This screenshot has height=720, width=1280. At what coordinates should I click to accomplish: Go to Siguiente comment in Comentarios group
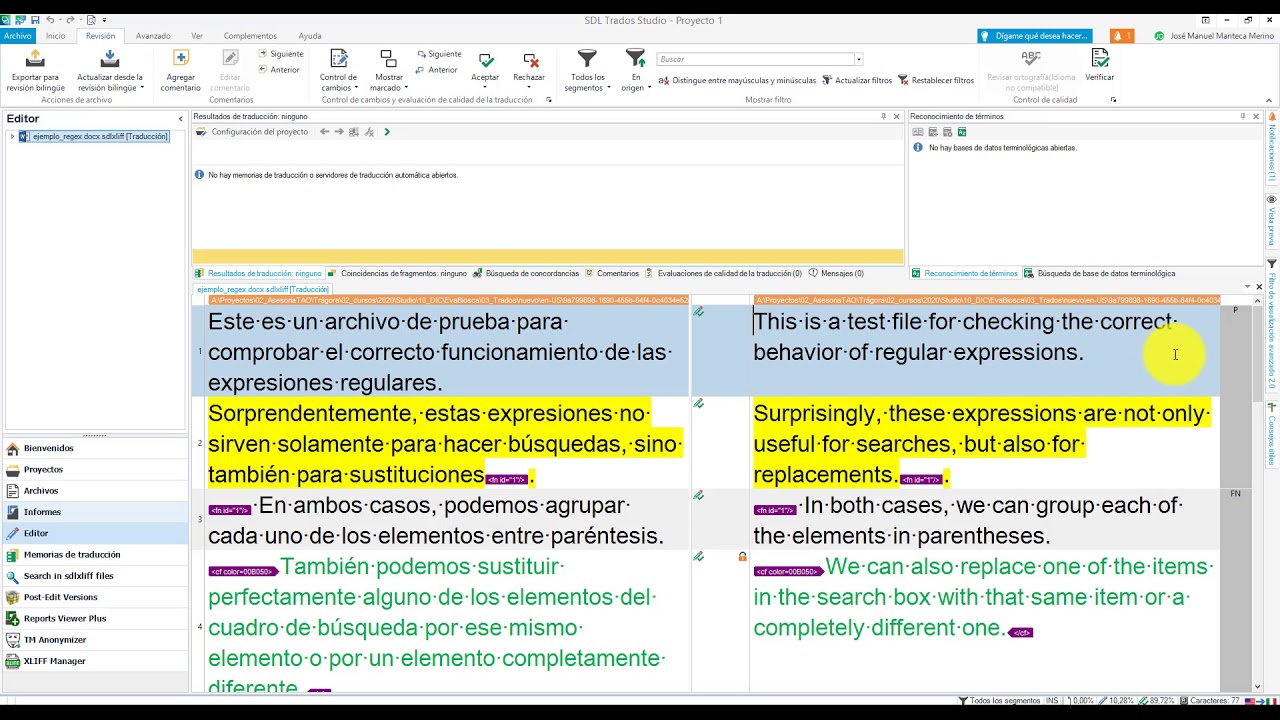[281, 54]
